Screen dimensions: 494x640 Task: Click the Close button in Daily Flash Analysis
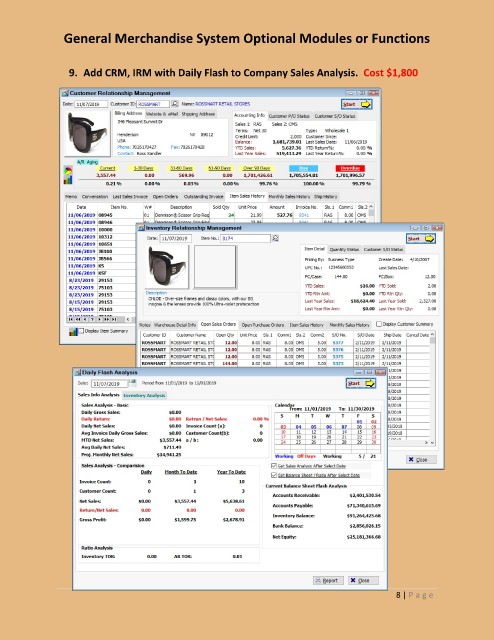click(x=363, y=580)
